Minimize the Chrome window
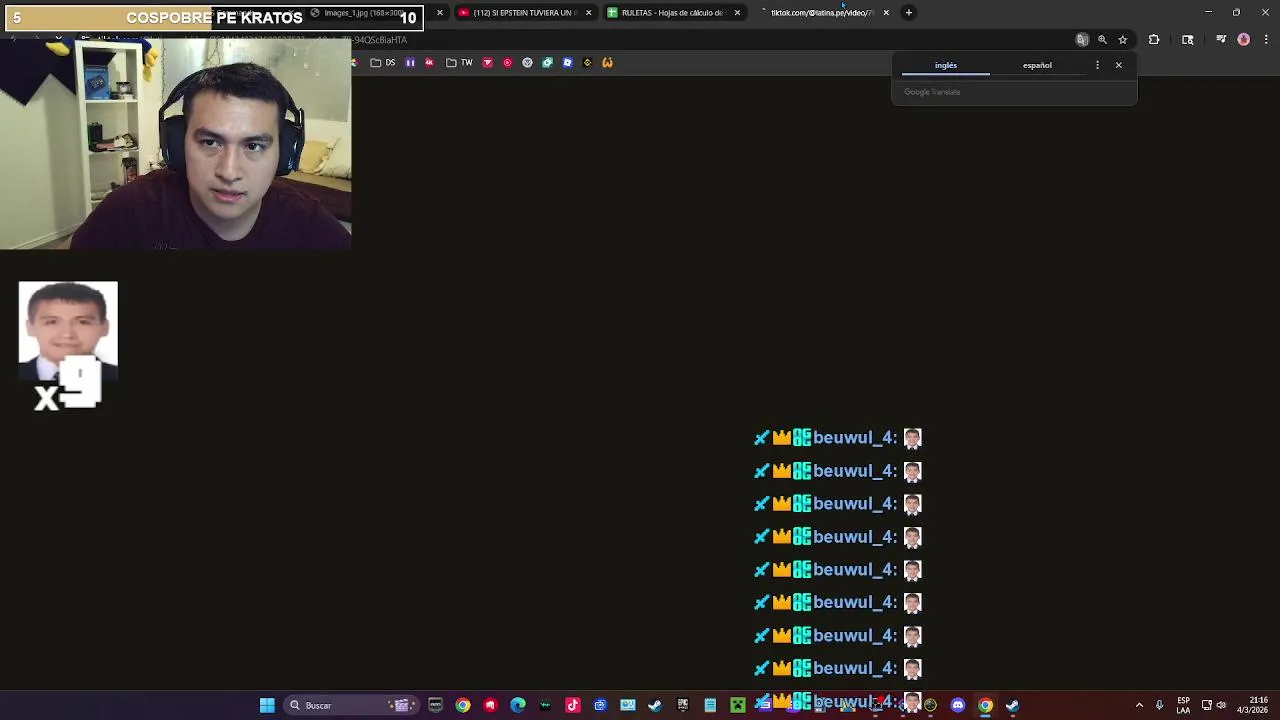The width and height of the screenshot is (1280, 720). coord(1208,12)
